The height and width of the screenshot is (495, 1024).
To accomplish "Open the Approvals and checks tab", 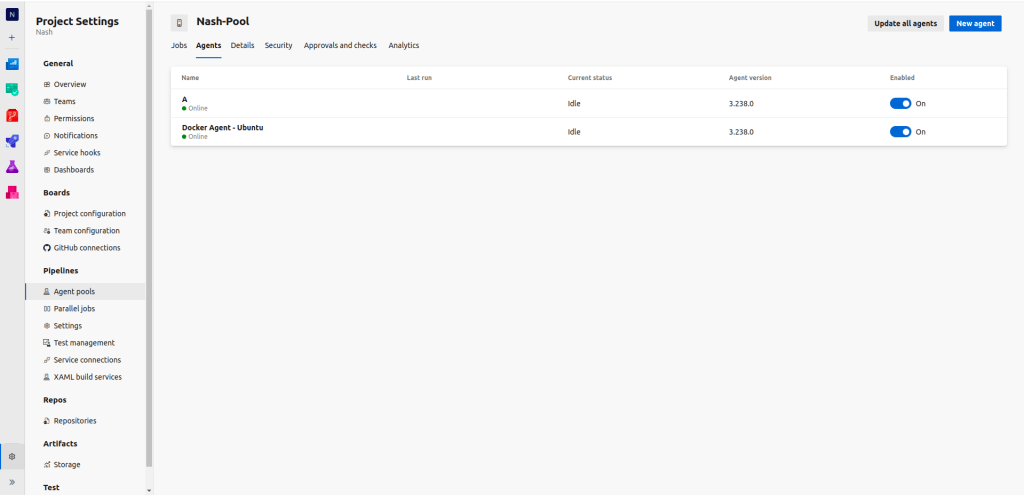I will [x=340, y=46].
